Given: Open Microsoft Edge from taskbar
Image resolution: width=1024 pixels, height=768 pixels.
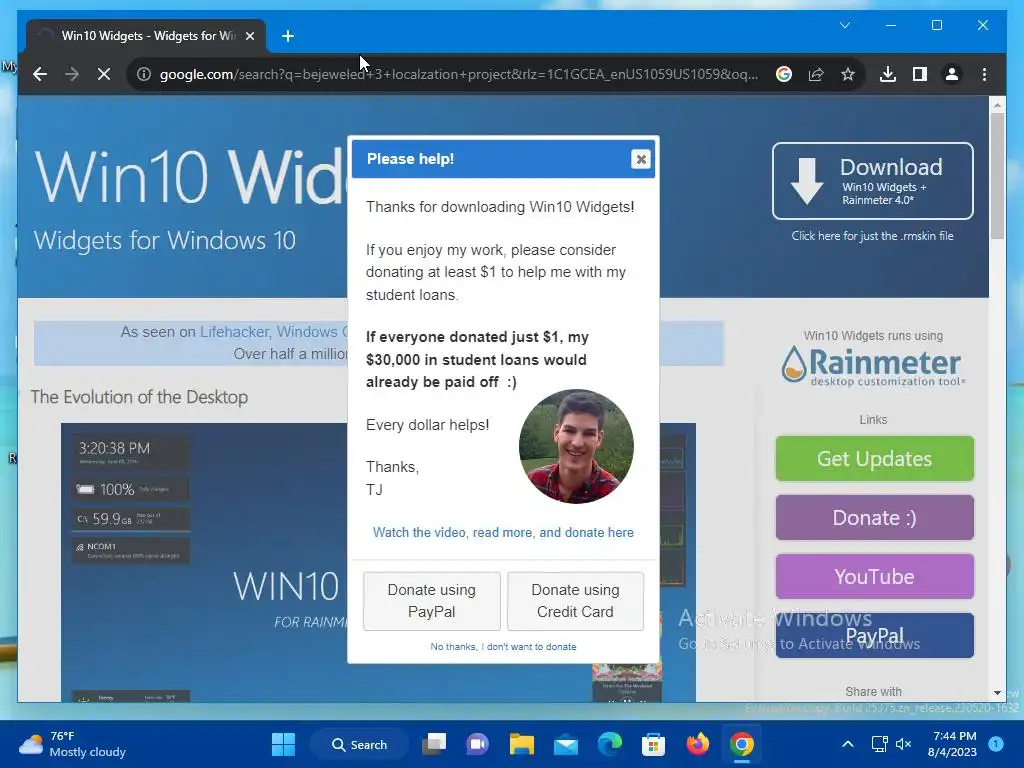Looking at the screenshot, I should click(x=610, y=744).
